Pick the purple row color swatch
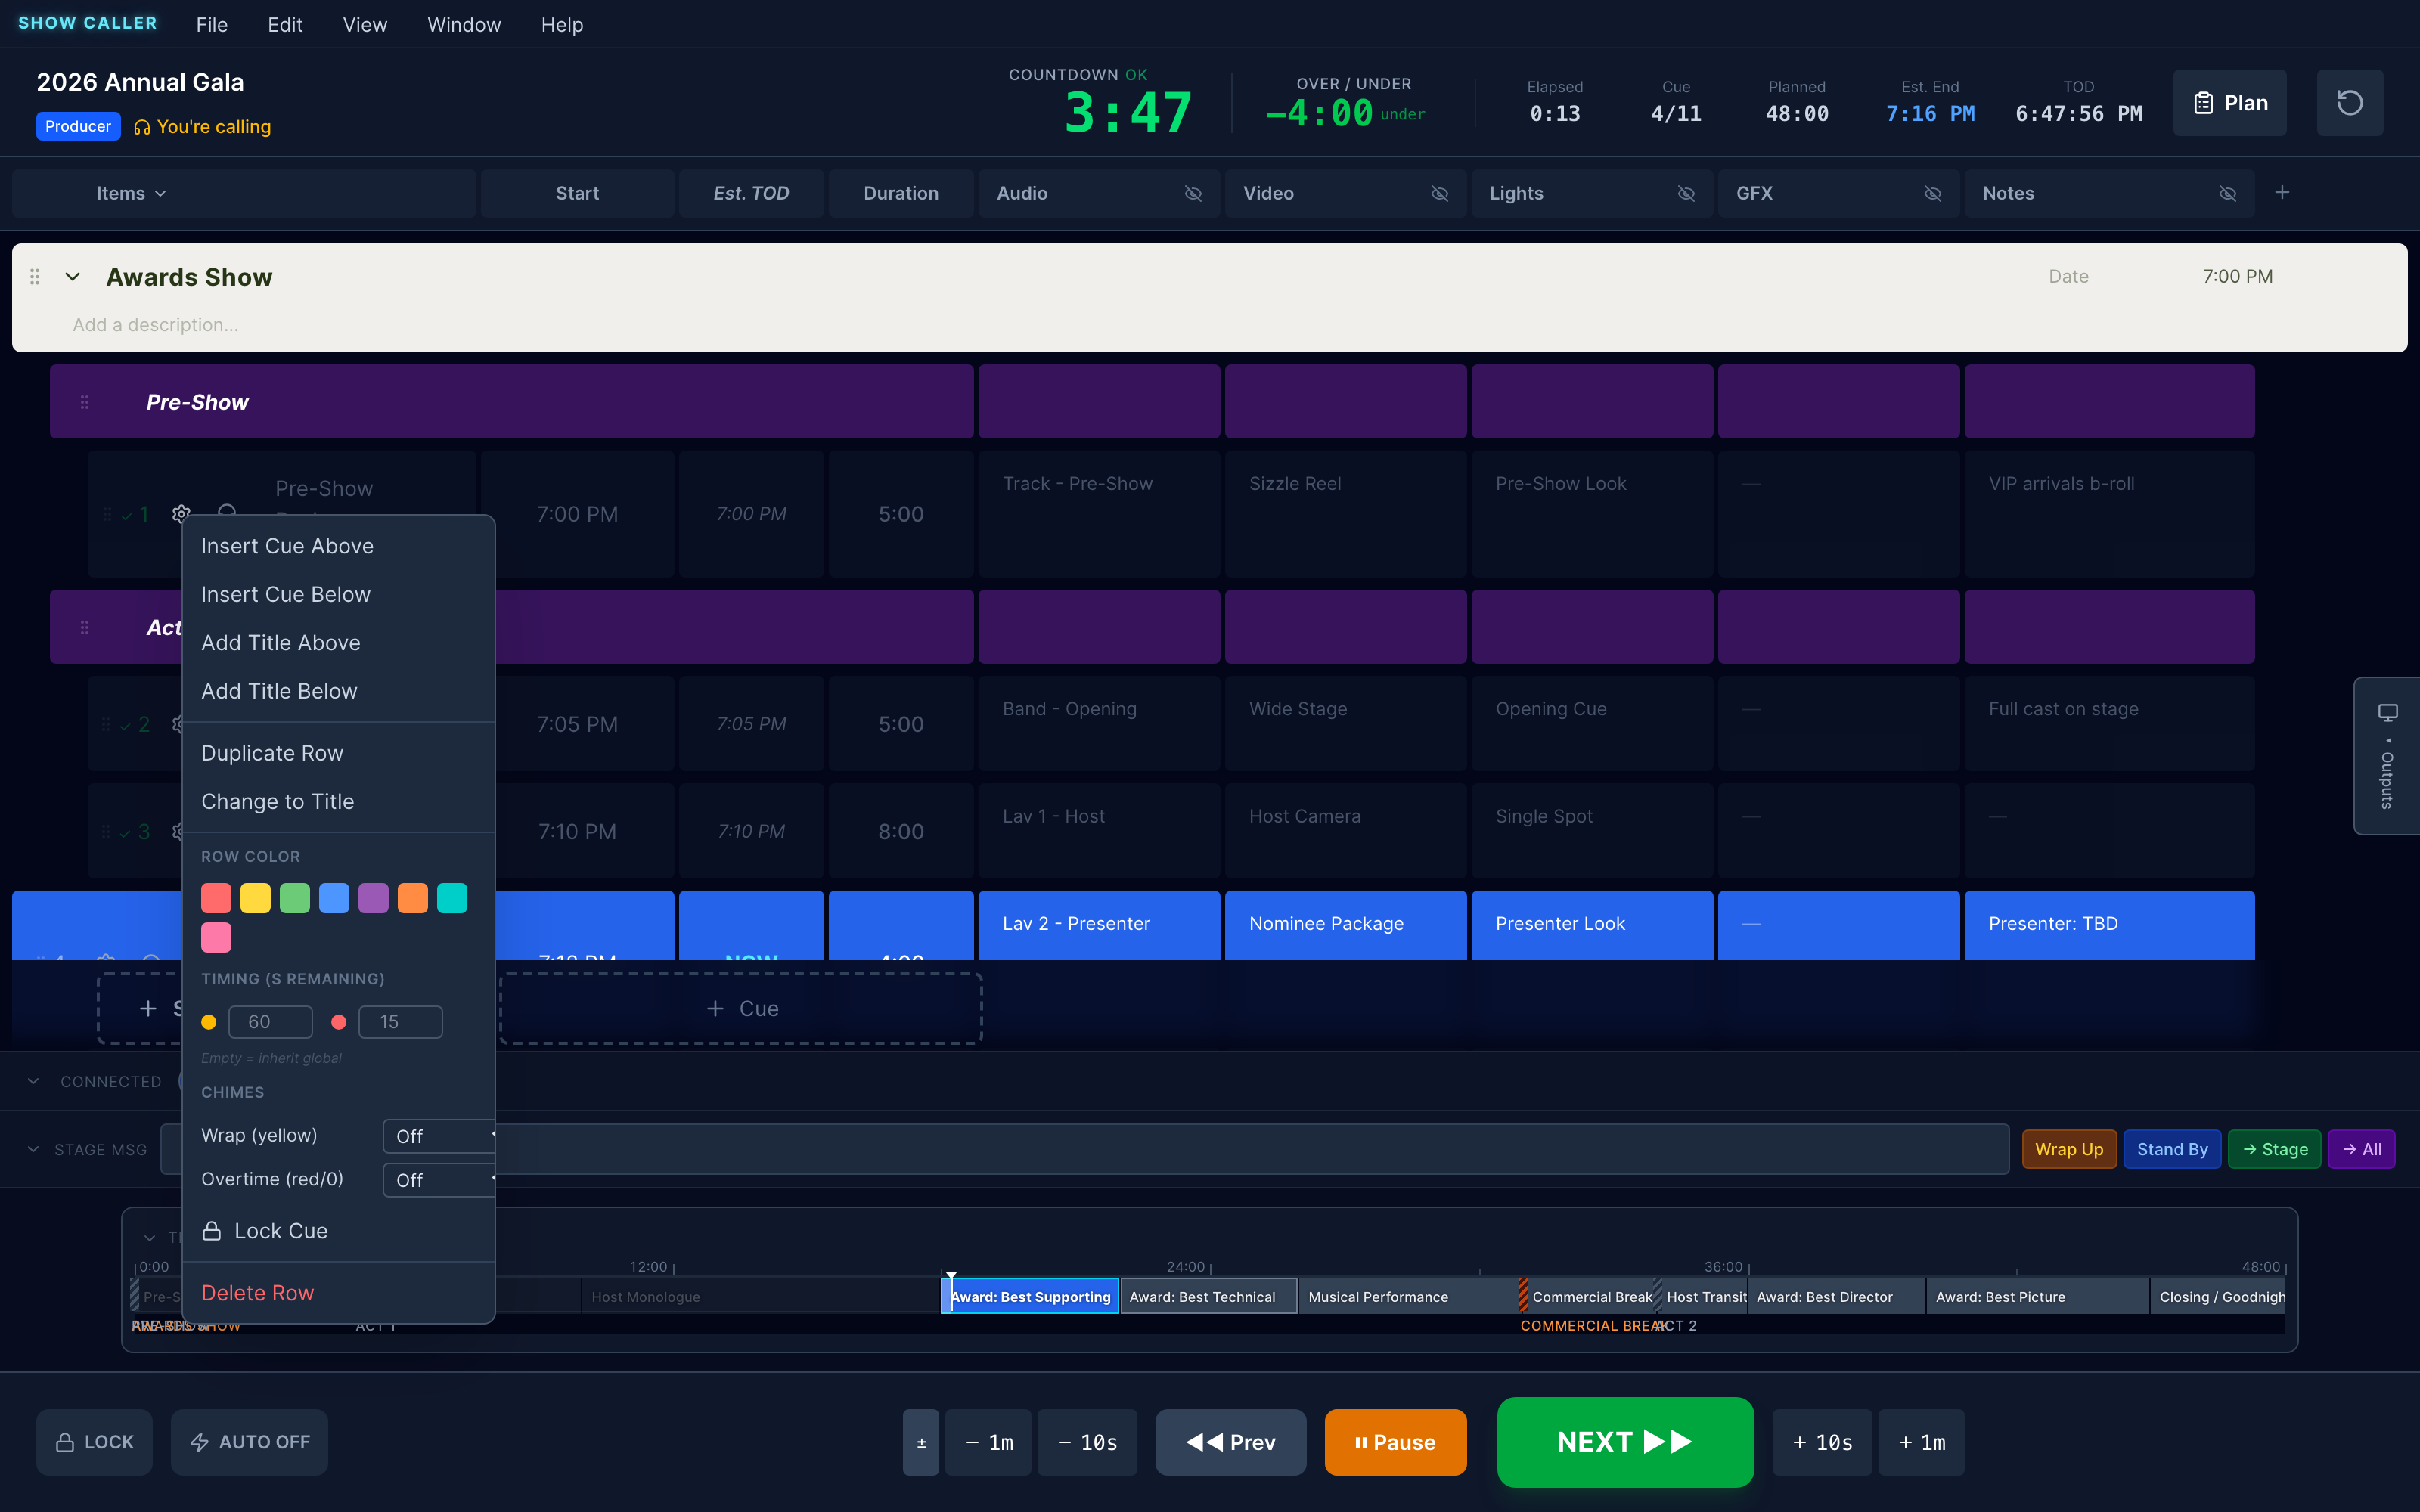Image resolution: width=2420 pixels, height=1512 pixels. (x=373, y=898)
